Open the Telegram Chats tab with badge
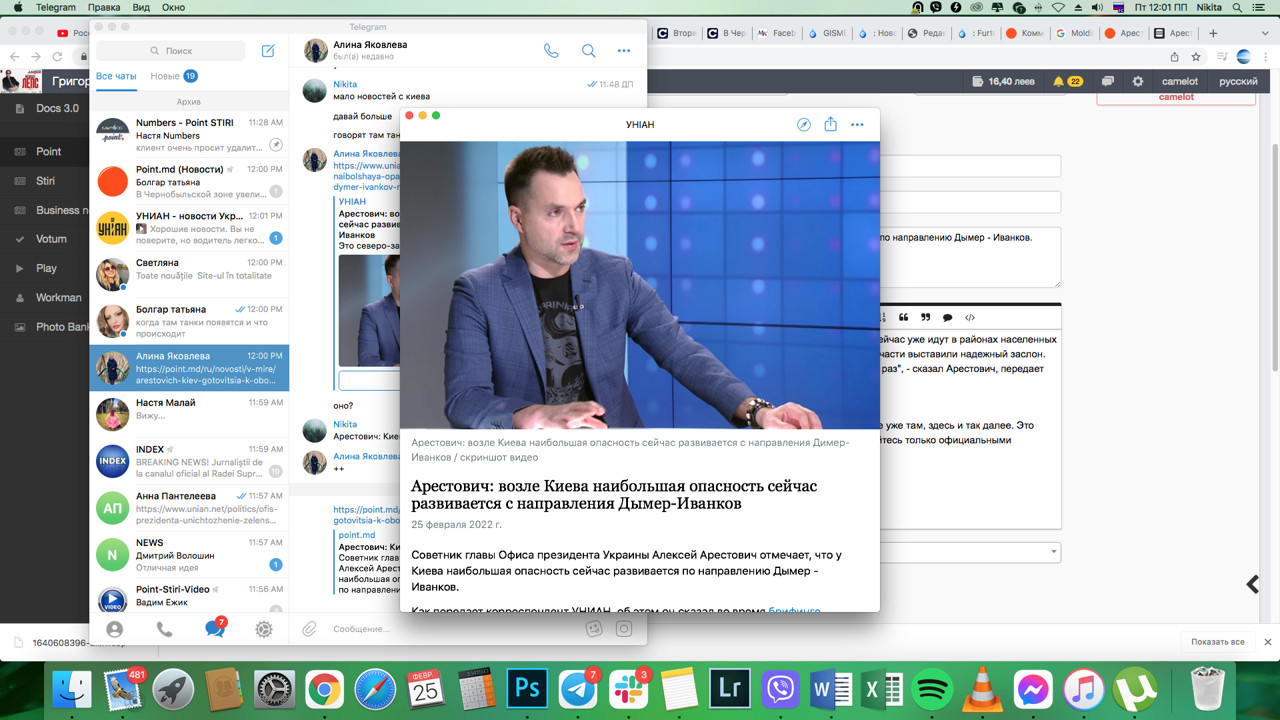Image resolution: width=1280 pixels, height=720 pixels. point(214,628)
